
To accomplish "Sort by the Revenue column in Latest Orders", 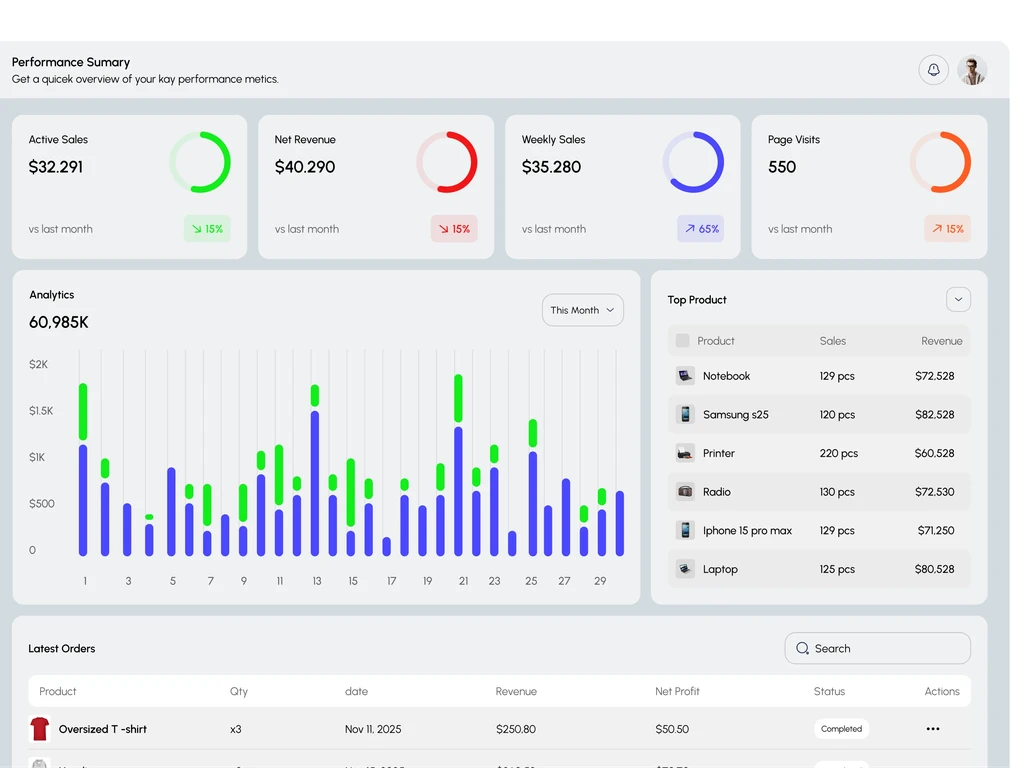I will (516, 692).
